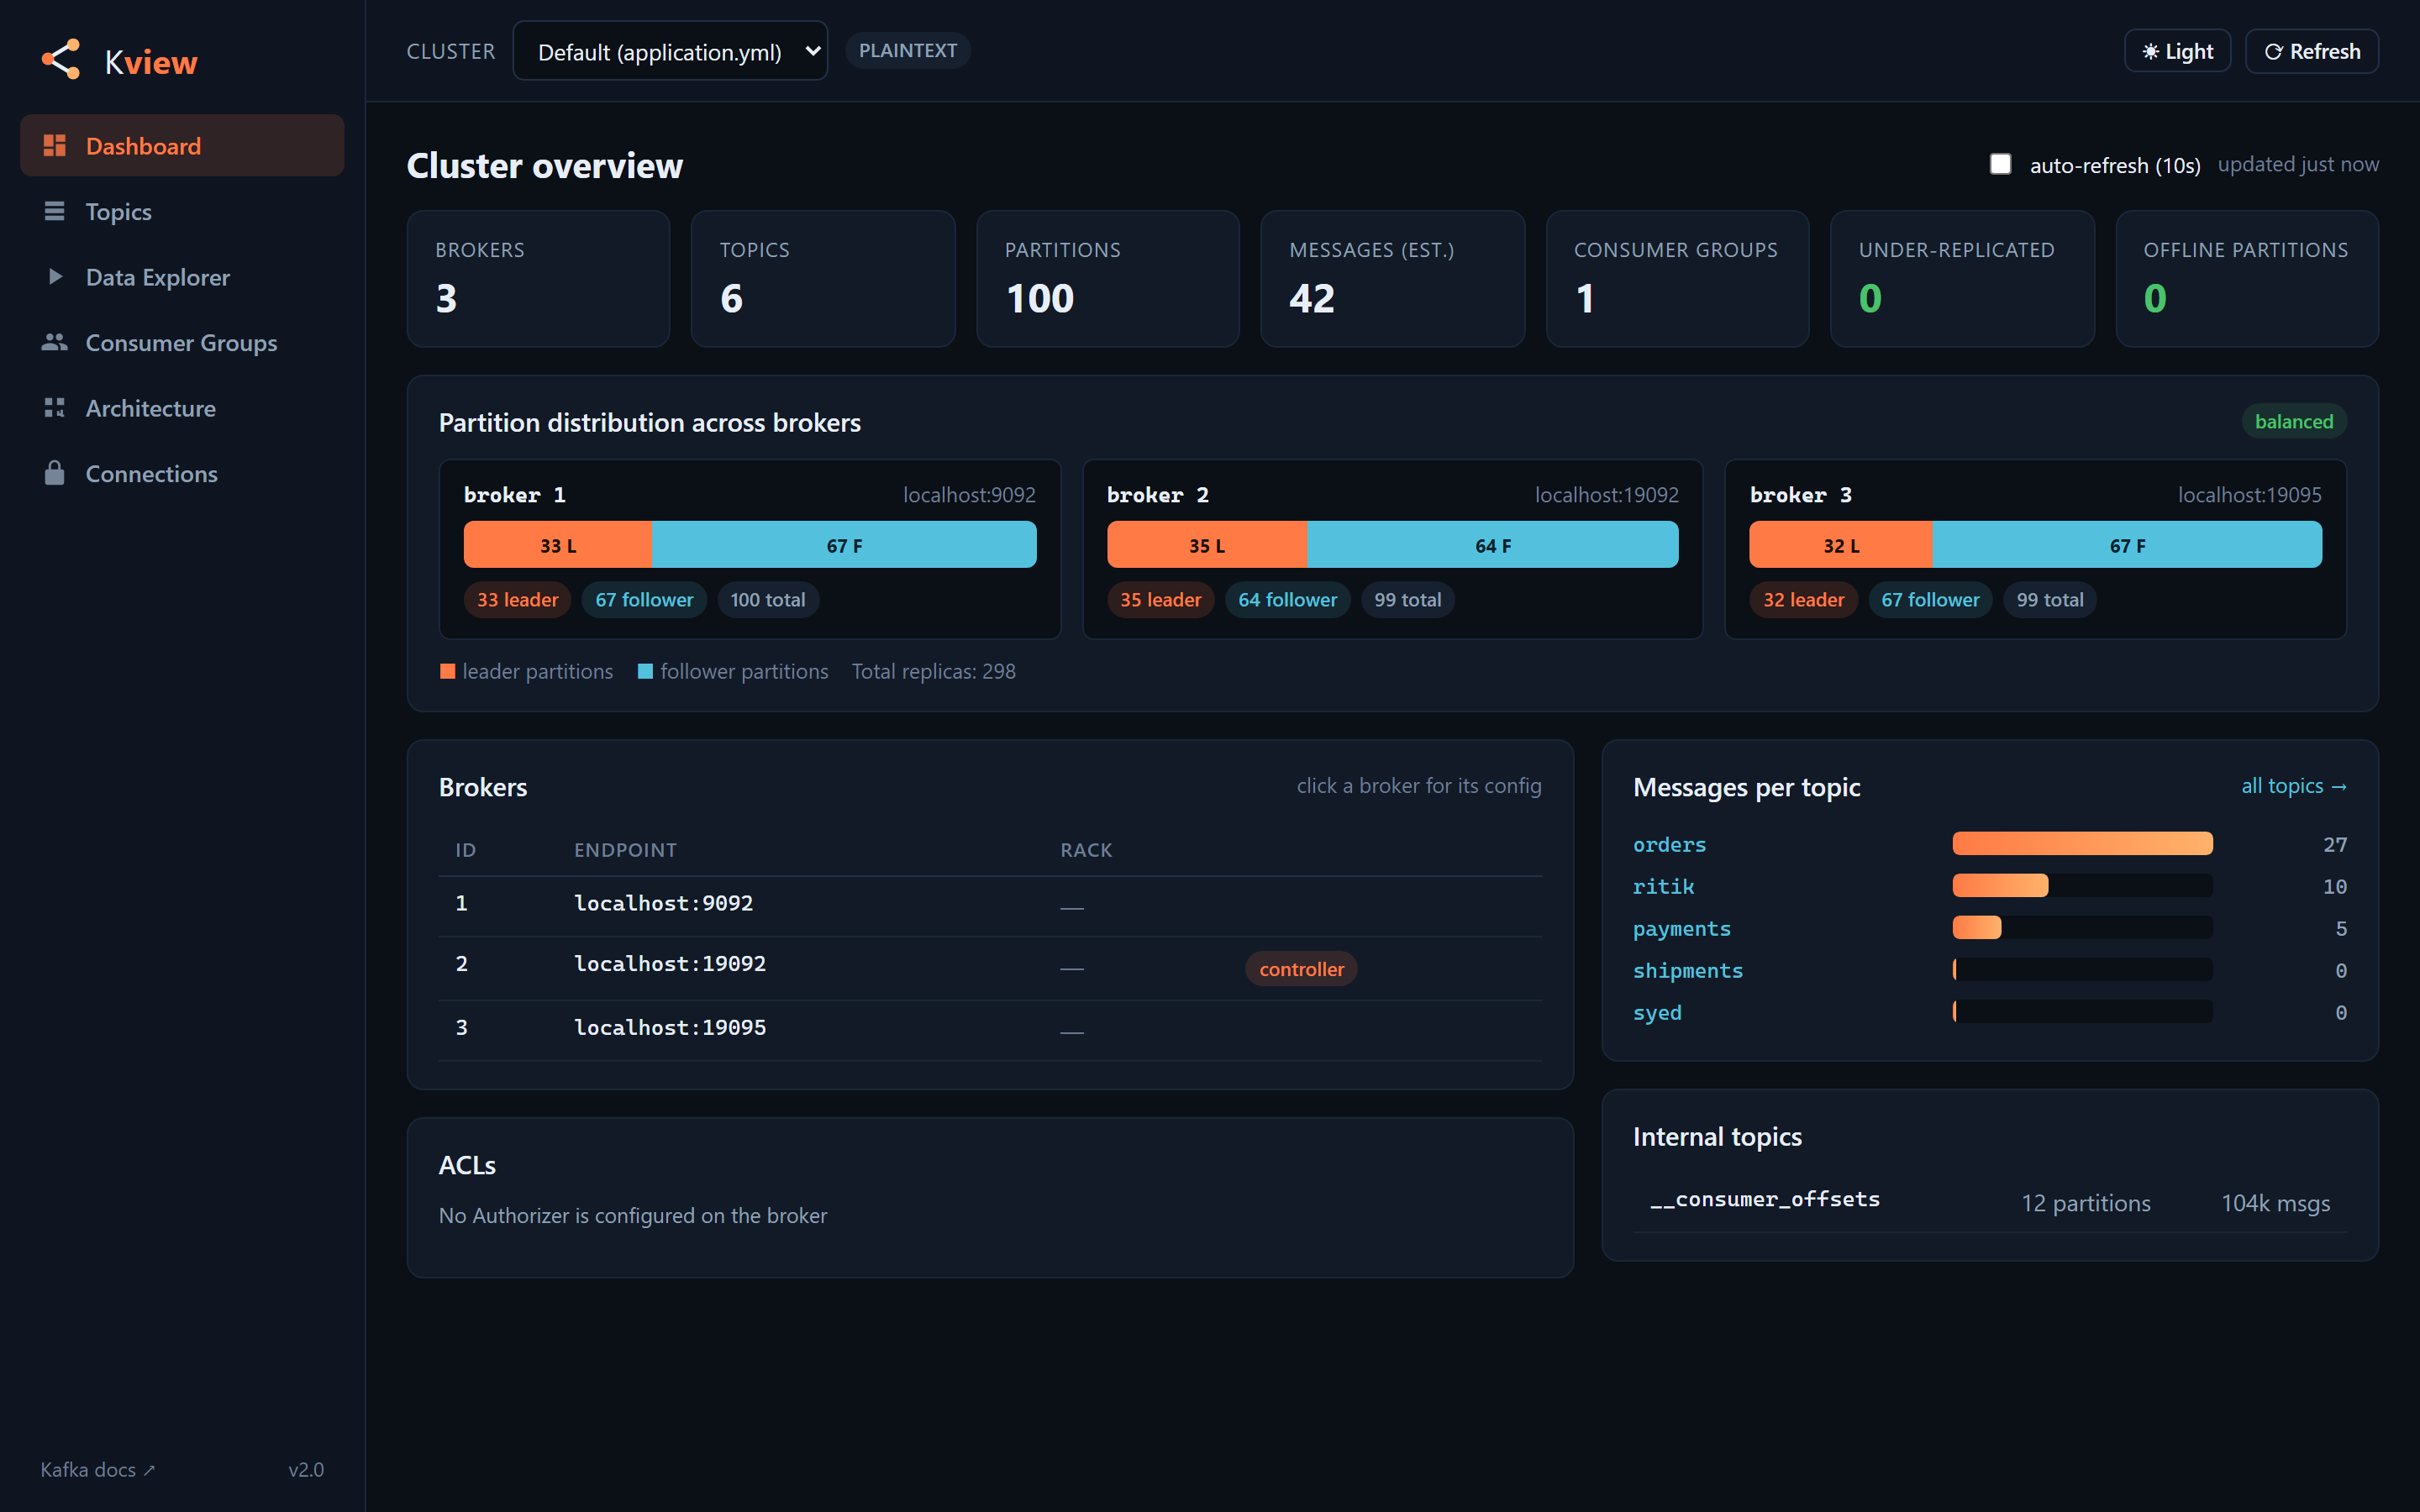
Task: Click the Consumer Groups people icon
Action: pyautogui.click(x=54, y=342)
